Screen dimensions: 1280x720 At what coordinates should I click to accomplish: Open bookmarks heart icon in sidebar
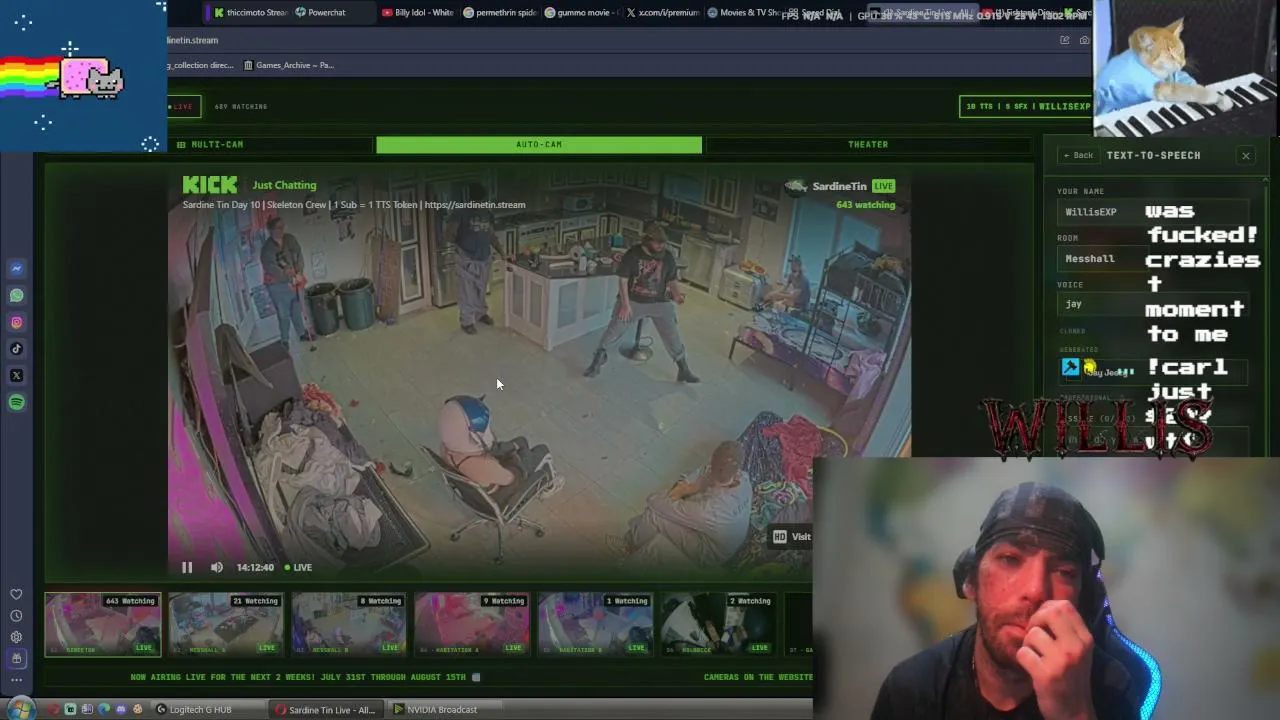(x=16, y=594)
